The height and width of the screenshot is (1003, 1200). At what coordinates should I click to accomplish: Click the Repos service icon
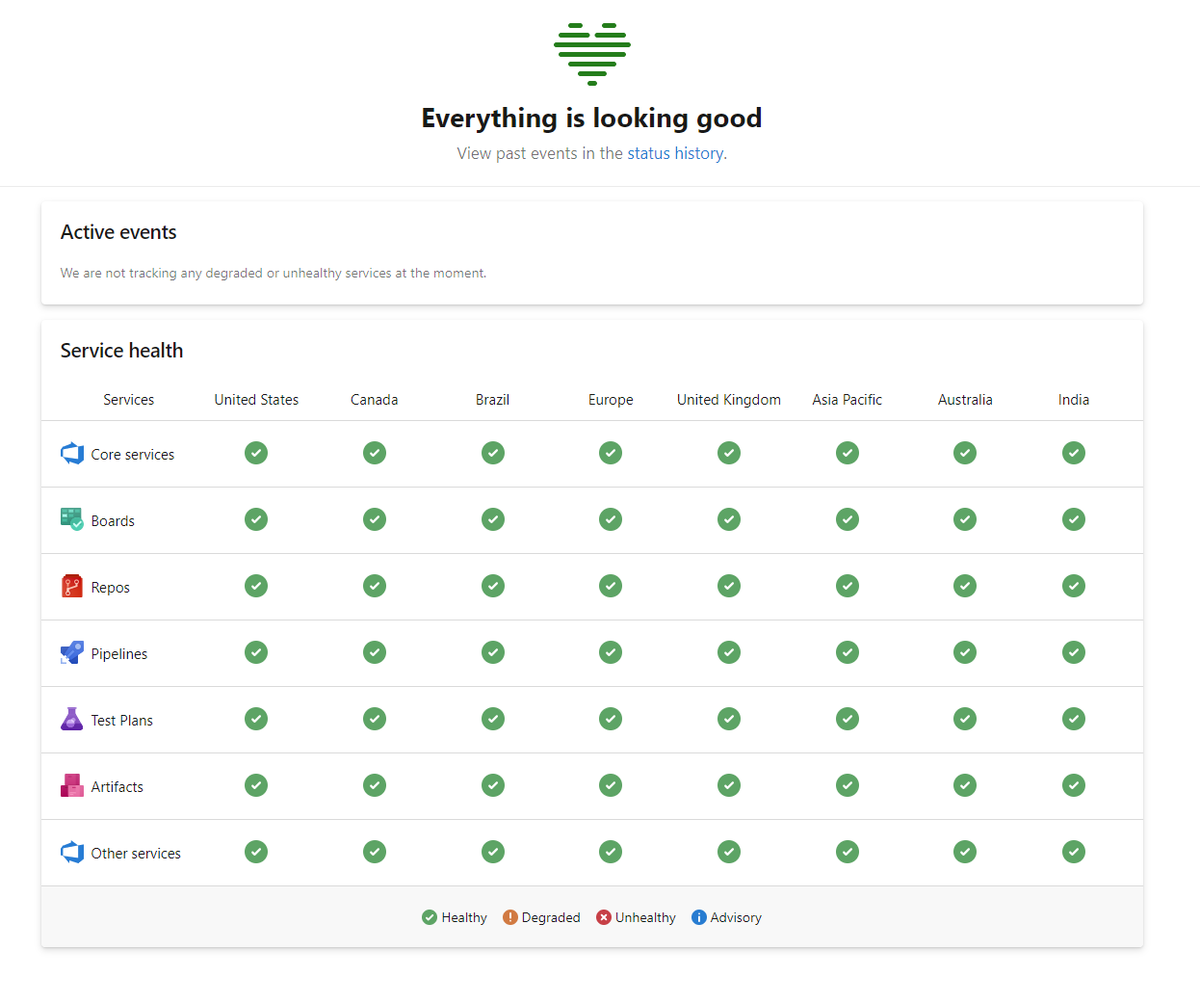point(72,586)
